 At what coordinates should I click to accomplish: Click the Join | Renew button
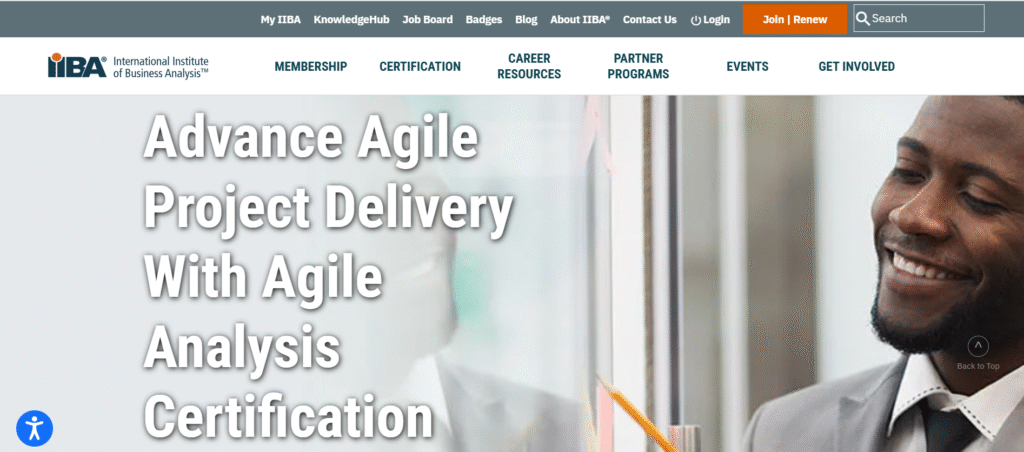795,20
